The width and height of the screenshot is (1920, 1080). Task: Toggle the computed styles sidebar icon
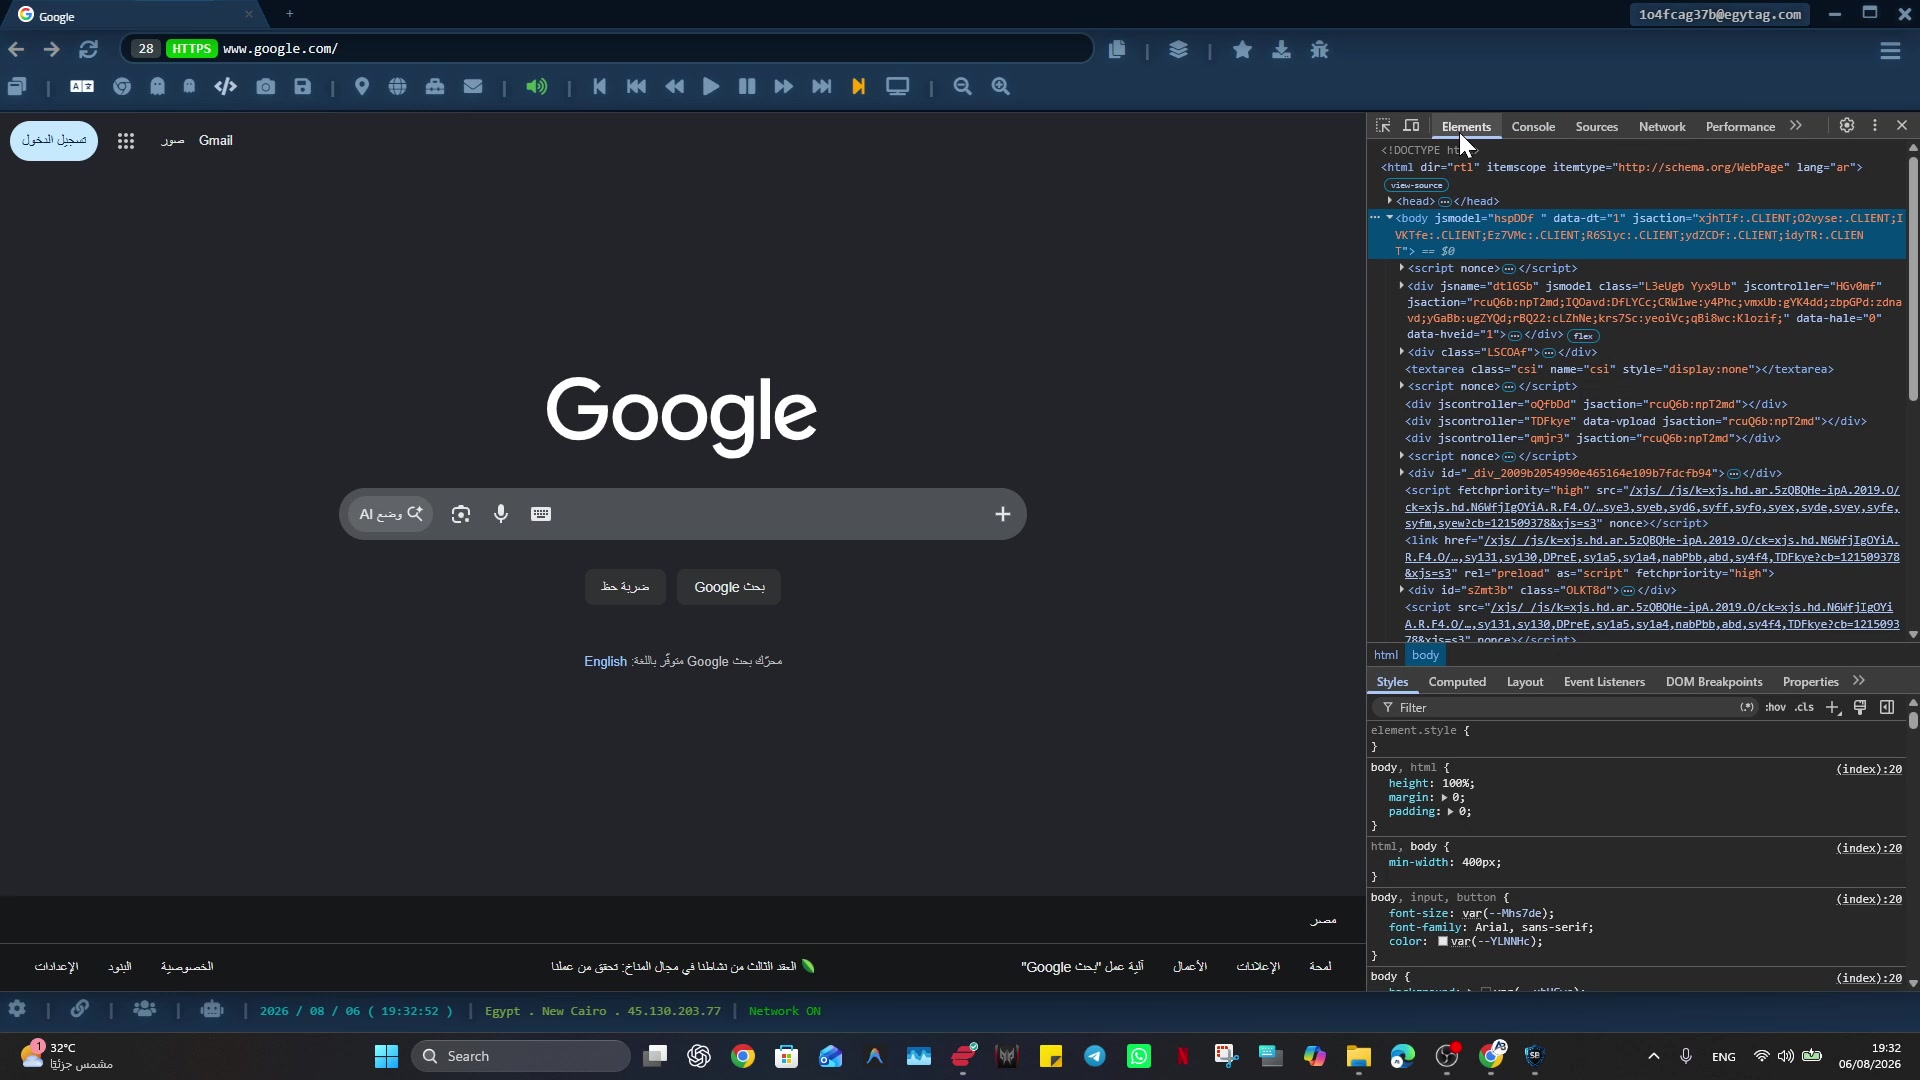[1887, 708]
